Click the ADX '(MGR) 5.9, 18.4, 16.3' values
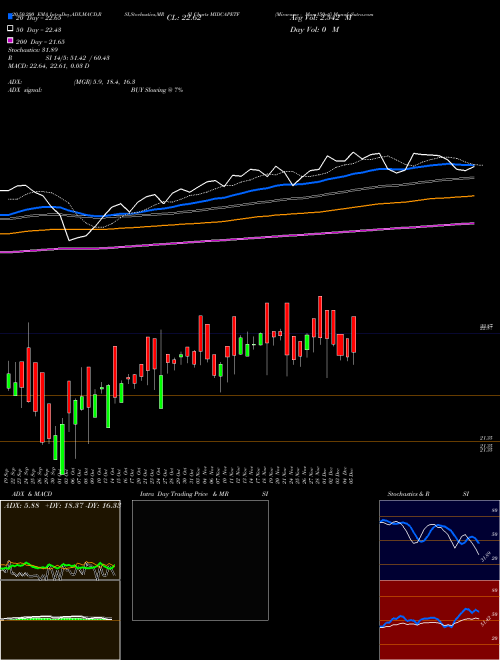This screenshot has height=660, width=500. point(104,82)
